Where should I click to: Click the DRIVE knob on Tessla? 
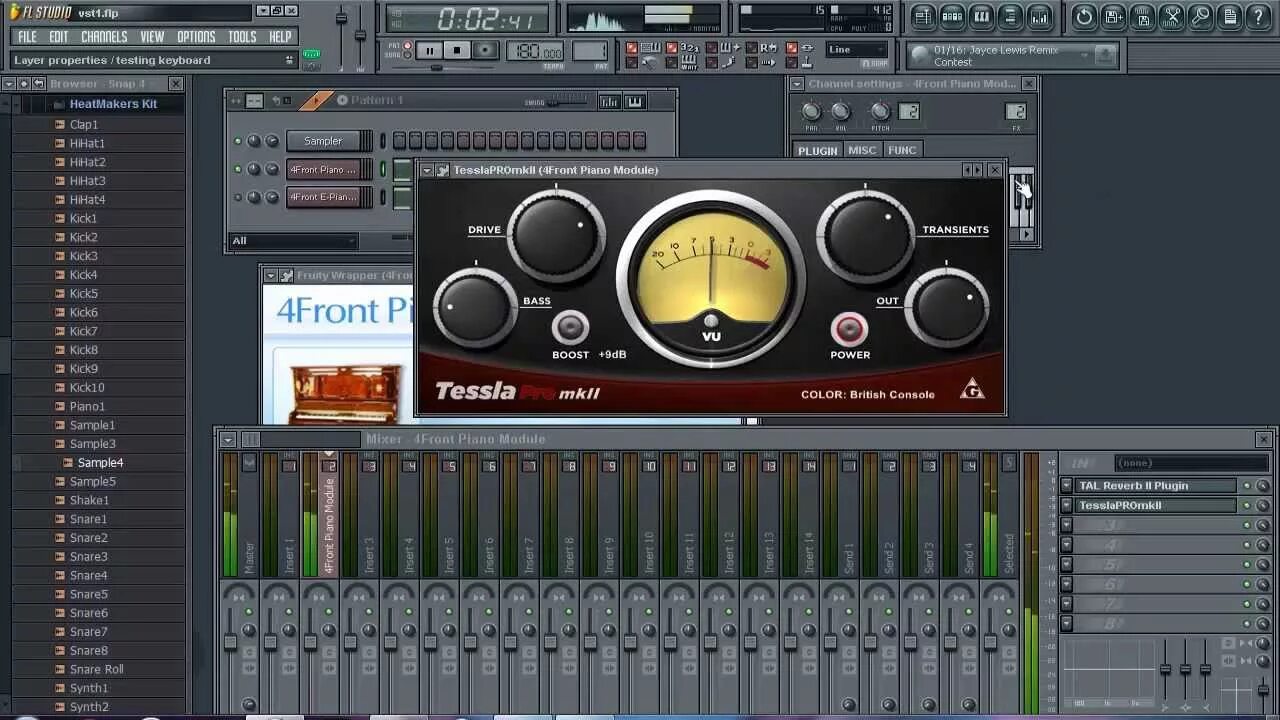coord(555,236)
